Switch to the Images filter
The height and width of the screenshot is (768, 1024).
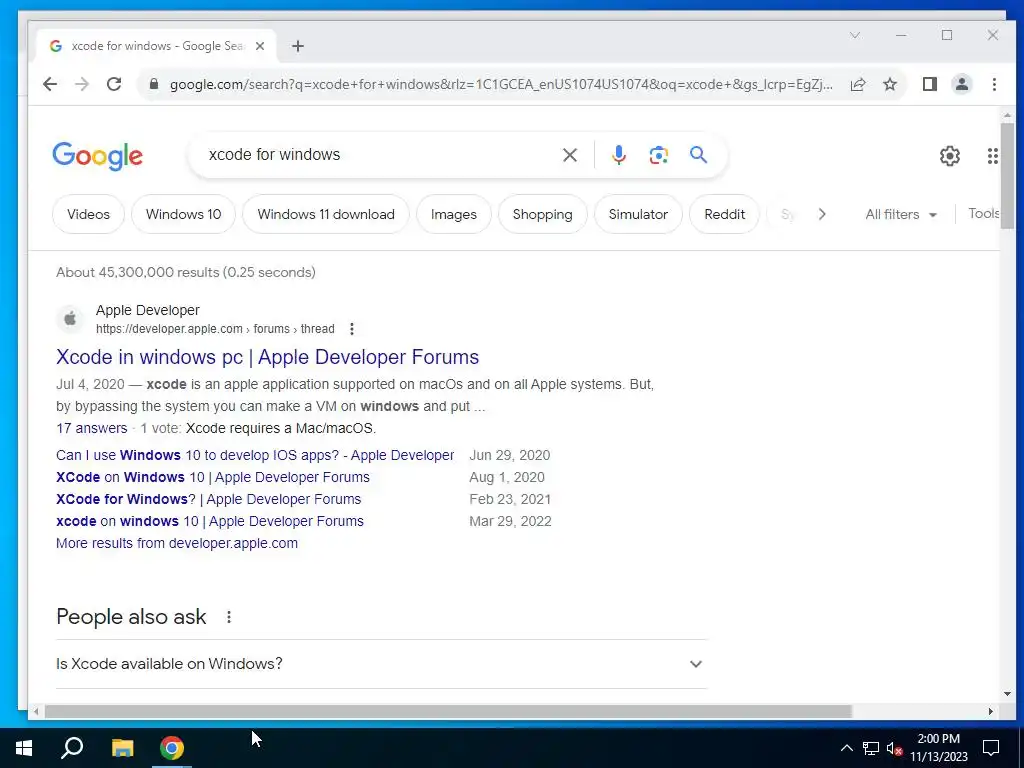pos(454,214)
